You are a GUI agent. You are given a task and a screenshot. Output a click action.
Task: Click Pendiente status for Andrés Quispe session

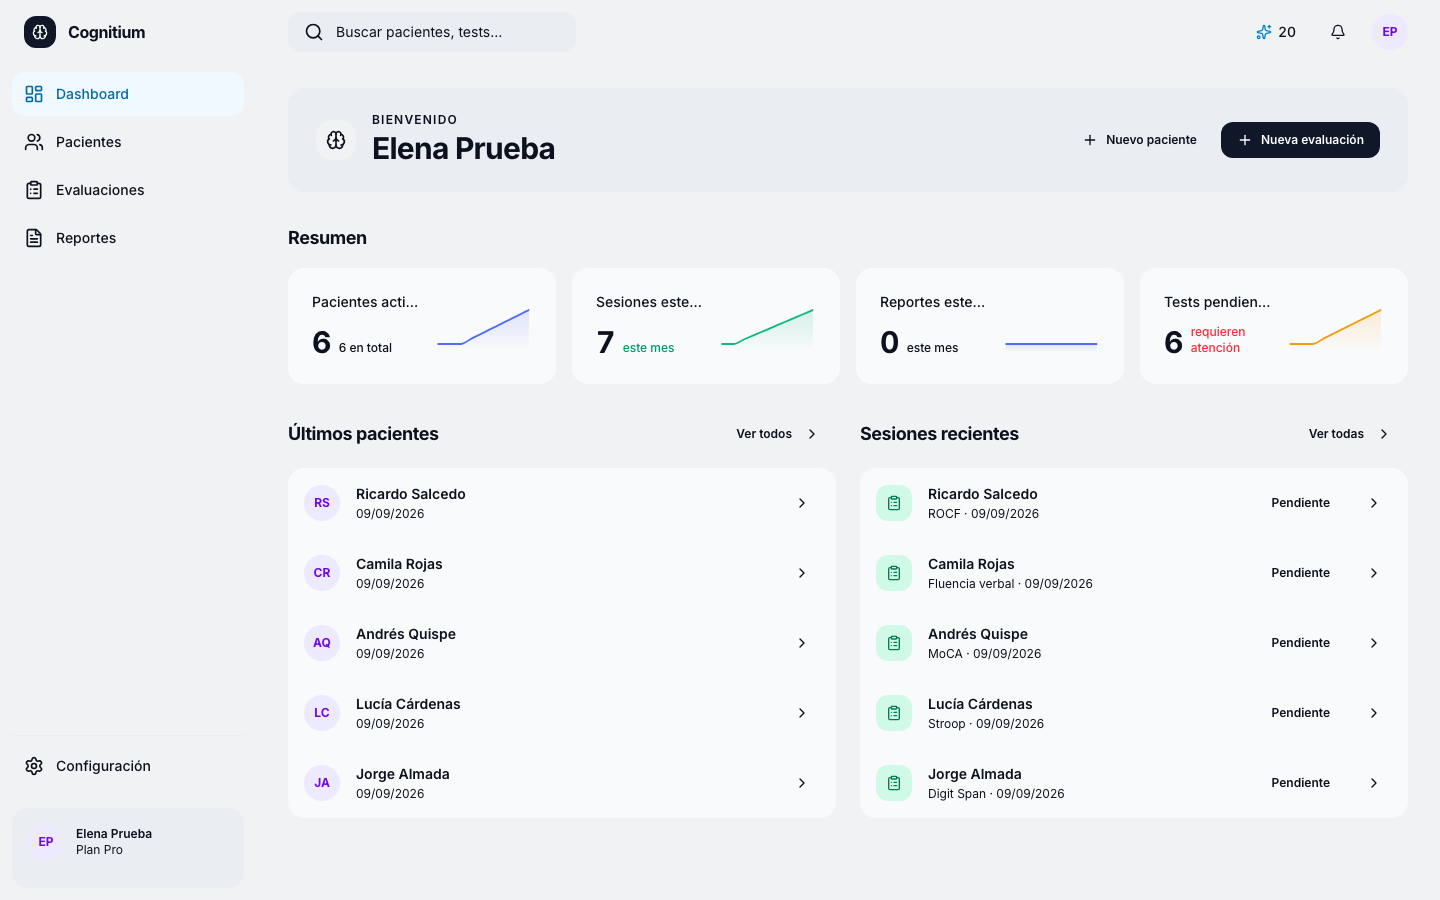click(1300, 643)
